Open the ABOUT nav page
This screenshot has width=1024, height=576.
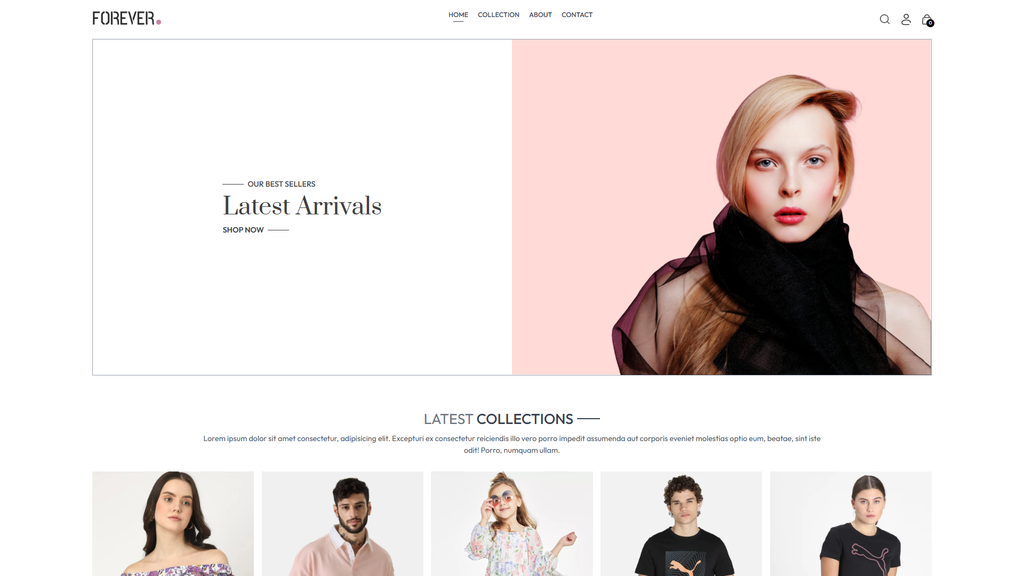540,14
